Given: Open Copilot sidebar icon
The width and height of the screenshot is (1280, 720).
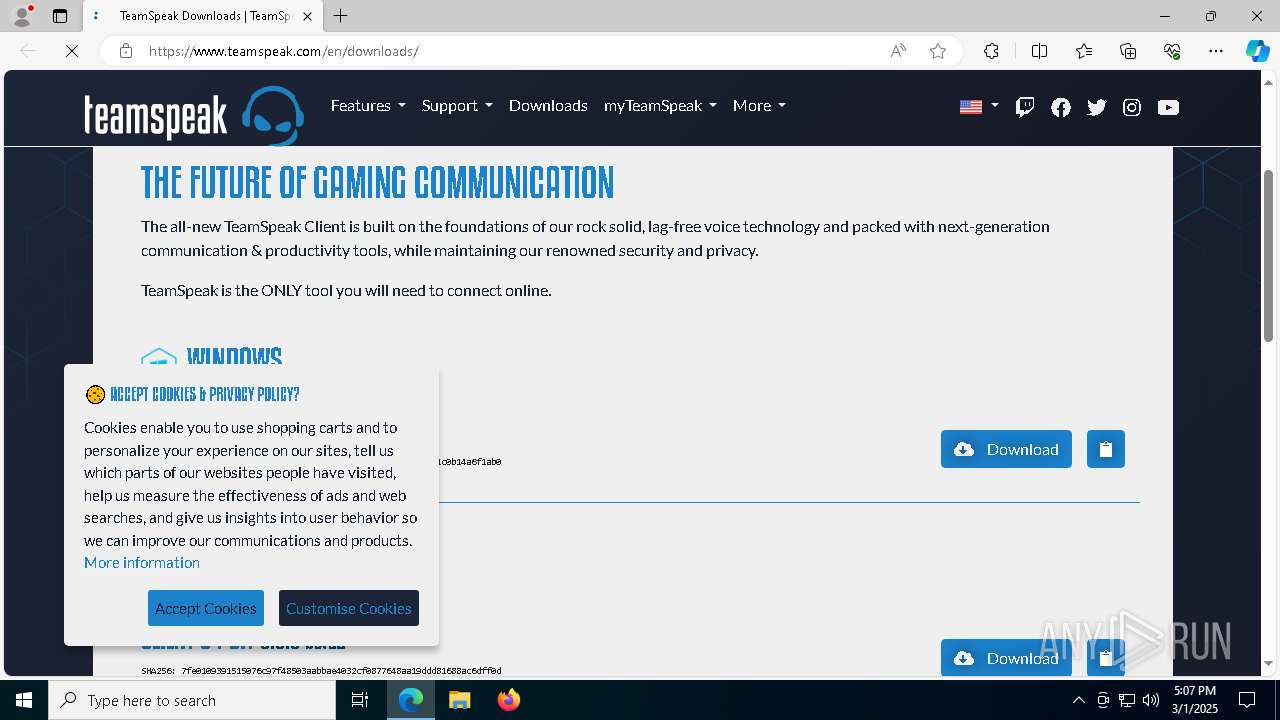Looking at the screenshot, I should 1257,51.
